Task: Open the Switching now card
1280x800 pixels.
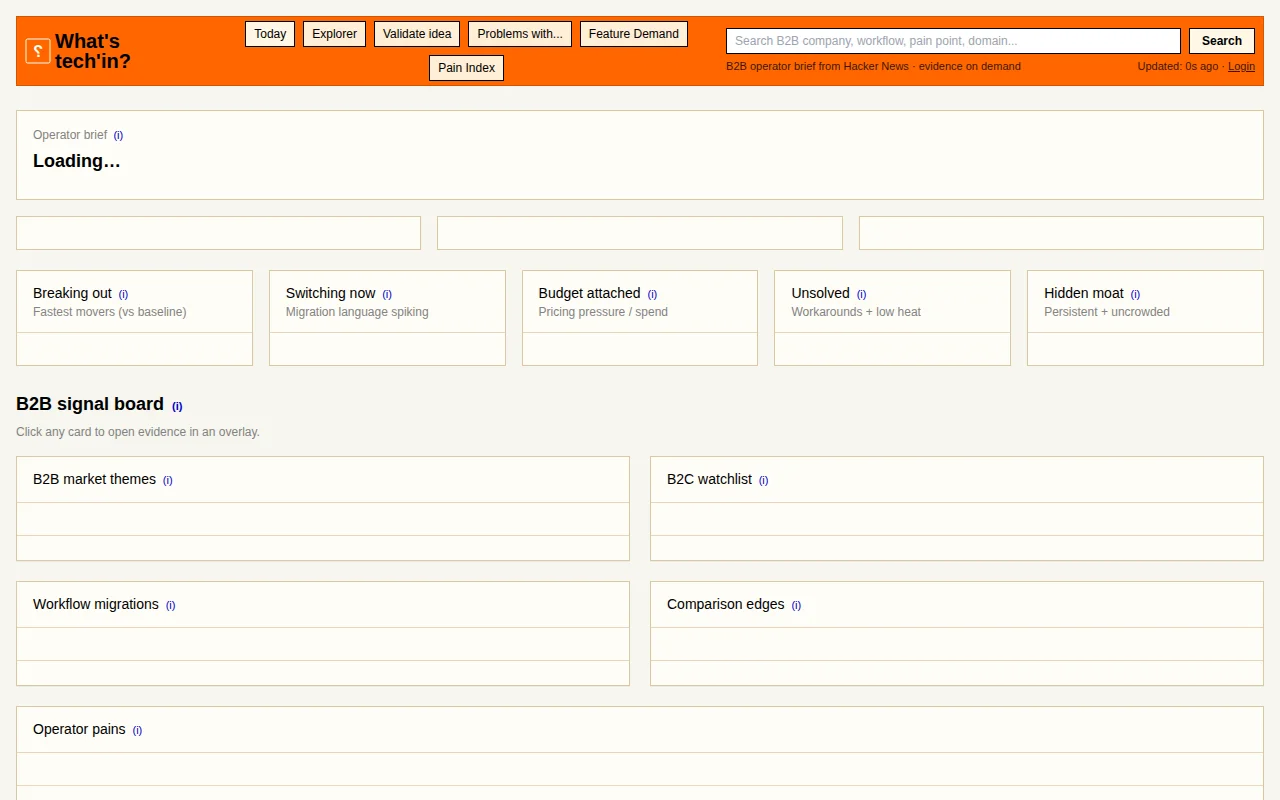Action: pos(387,318)
